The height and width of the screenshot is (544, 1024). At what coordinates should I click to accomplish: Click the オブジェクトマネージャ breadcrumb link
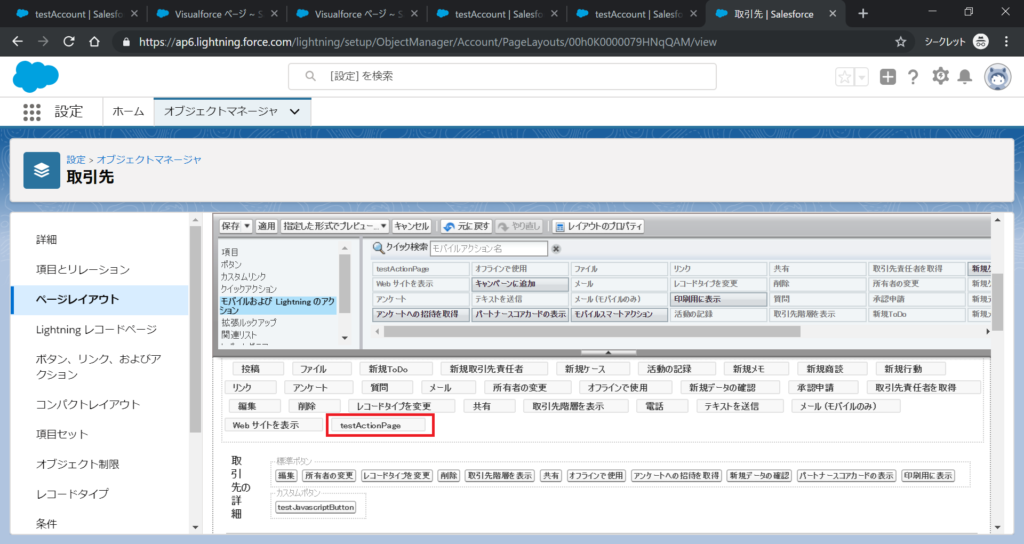point(149,159)
